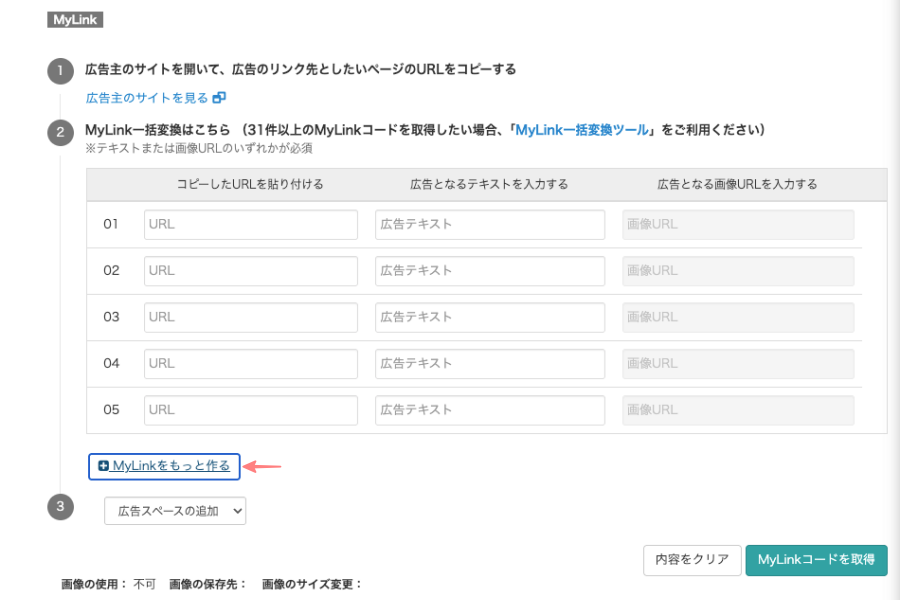Click the row number 03
900x600 pixels.
[x=111, y=317]
